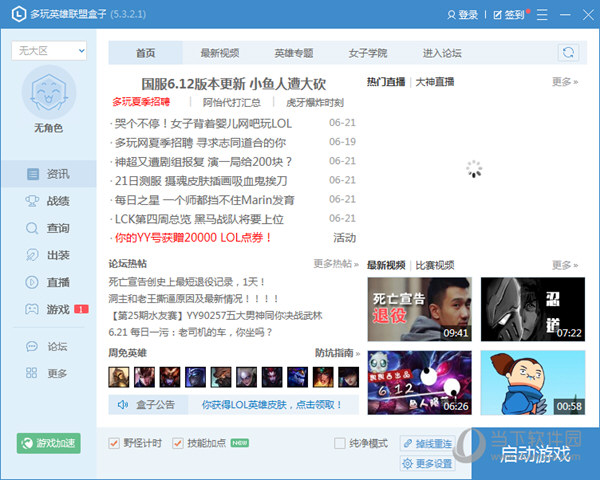
Task: Click the multi-play box logo icon
Action: (19, 15)
